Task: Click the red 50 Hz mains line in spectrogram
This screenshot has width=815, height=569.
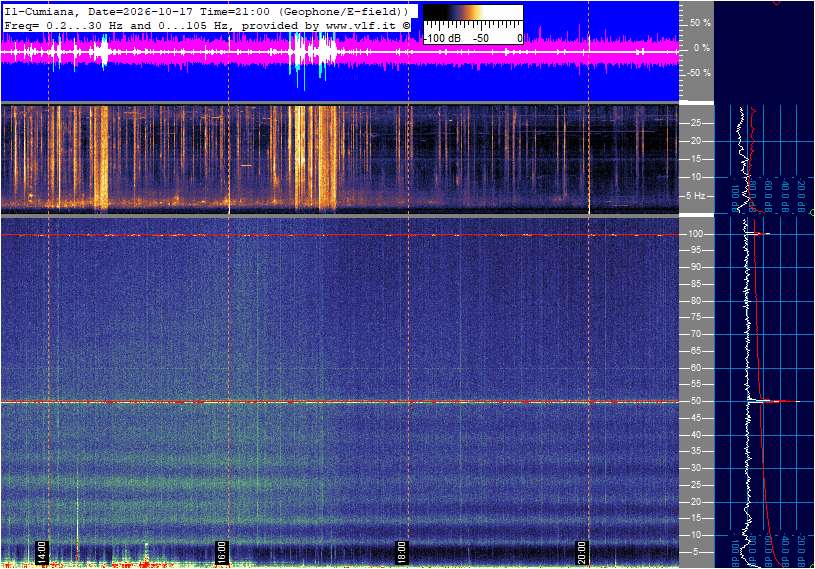Action: coord(339,402)
